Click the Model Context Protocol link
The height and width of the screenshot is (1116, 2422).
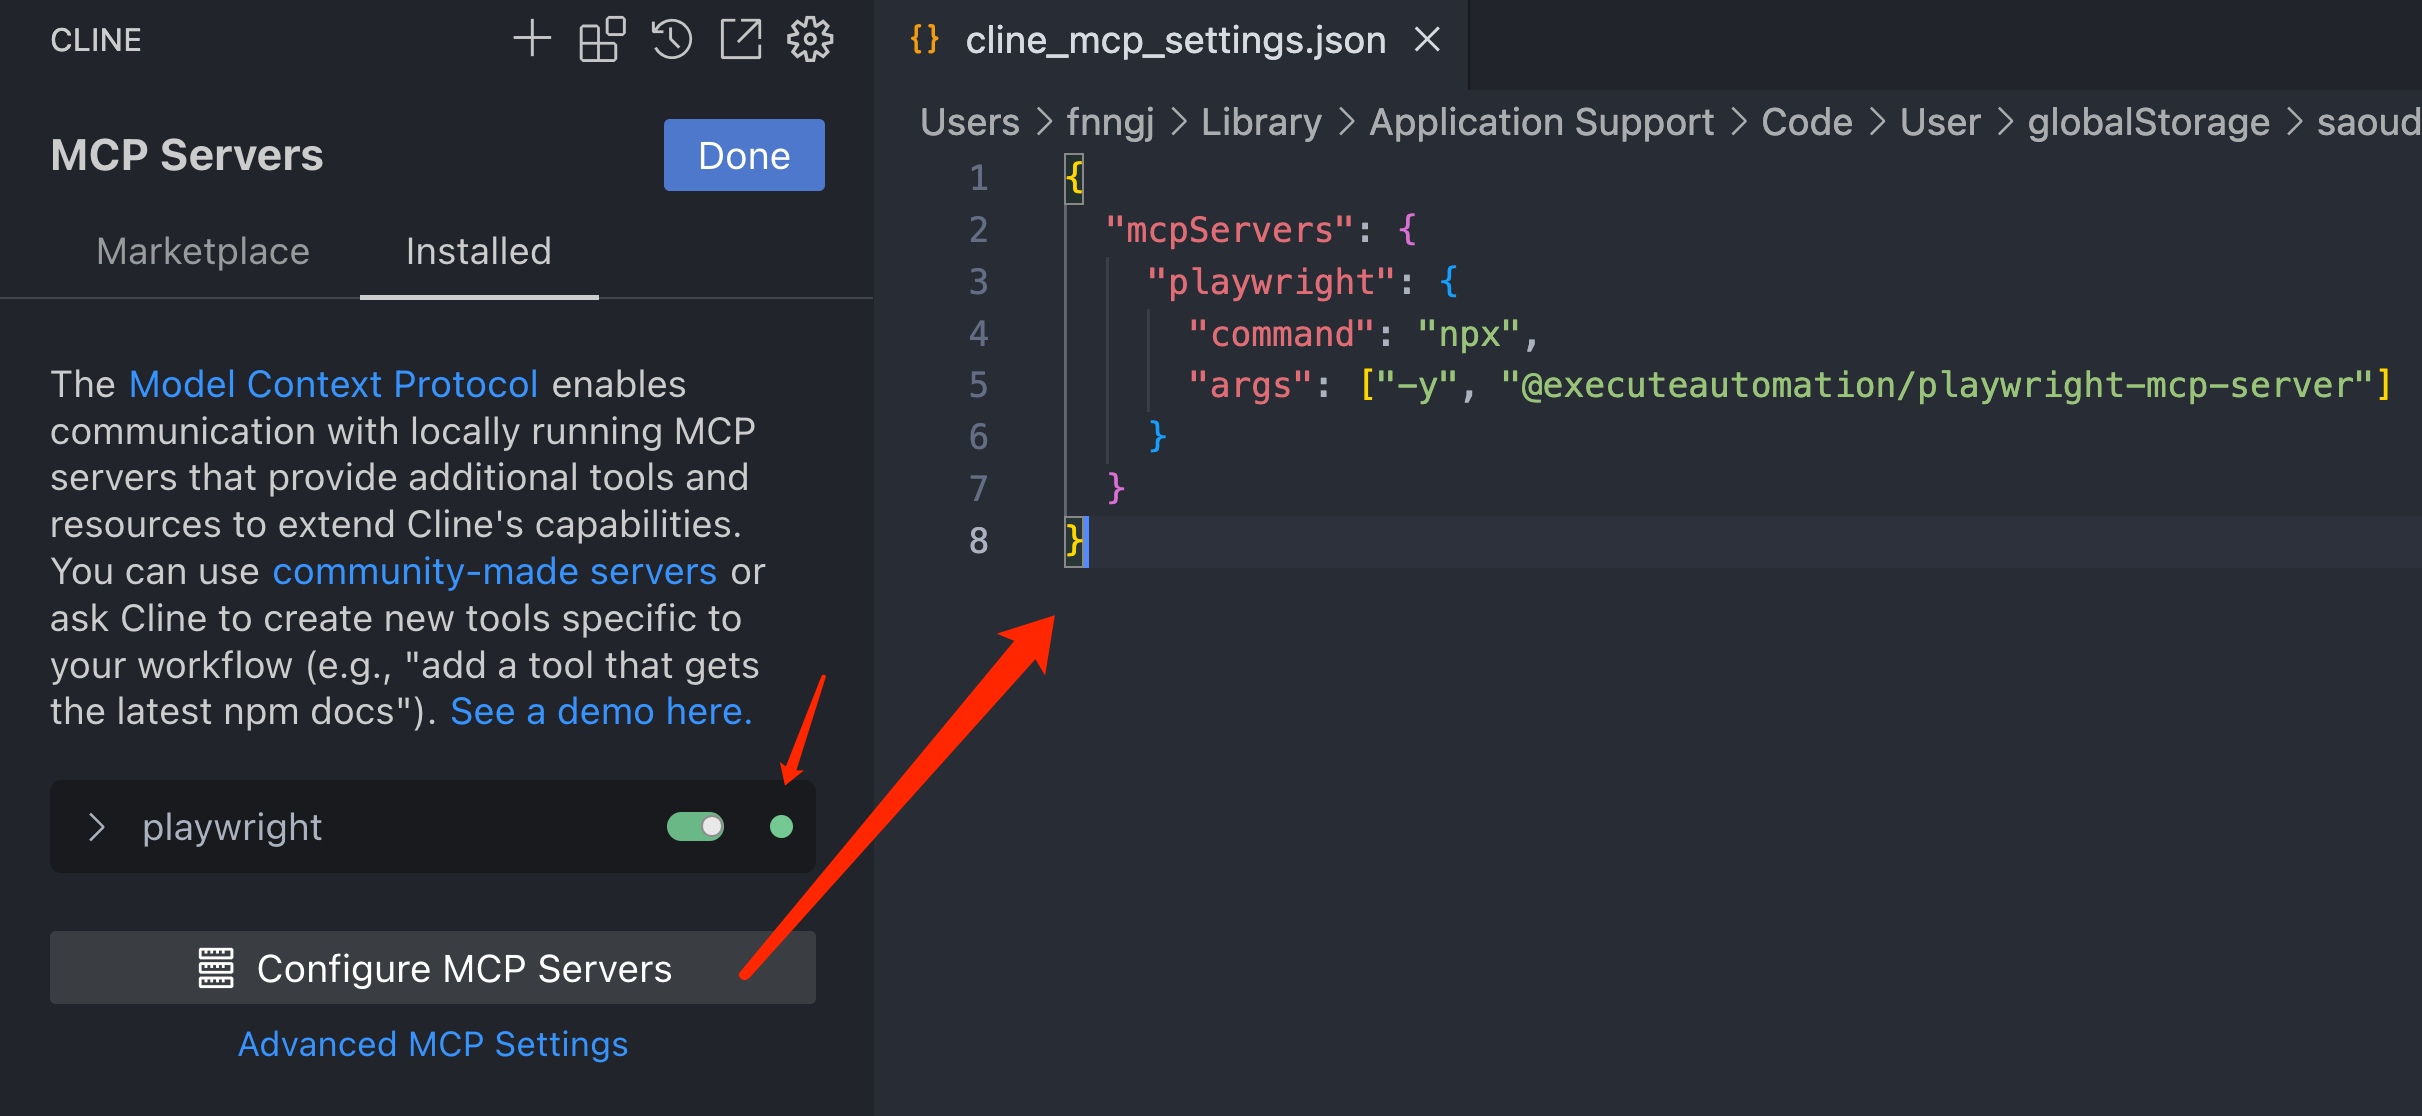tap(333, 384)
